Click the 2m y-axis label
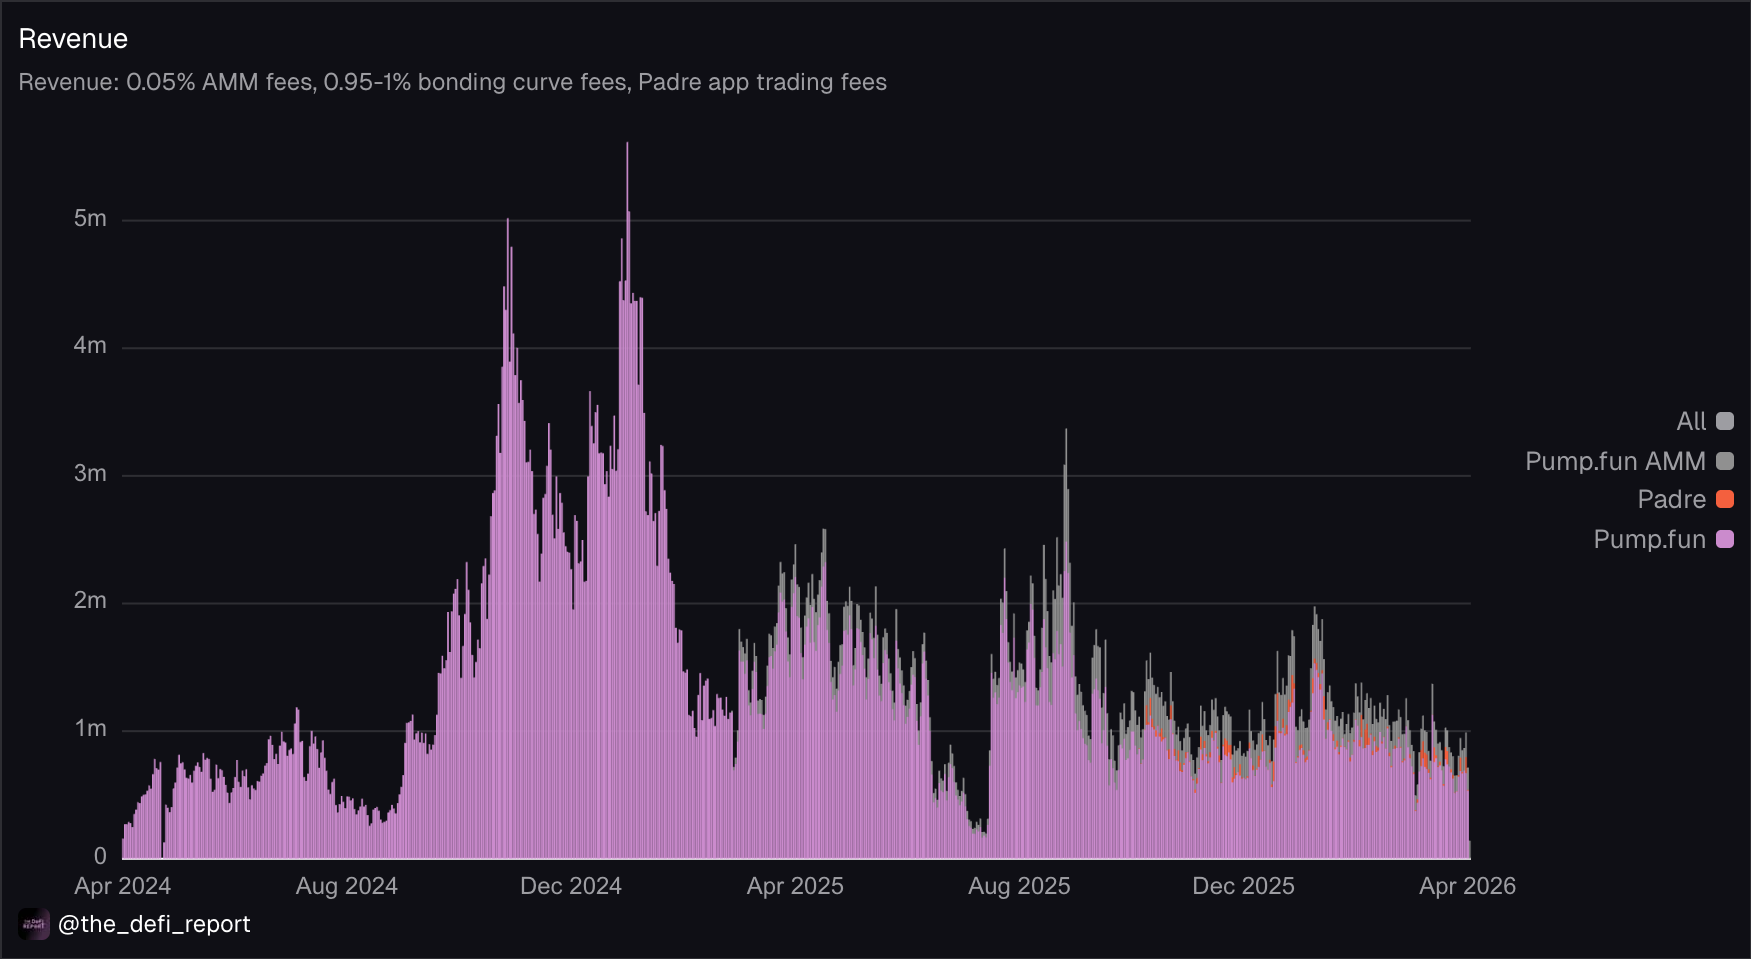1751x959 pixels. click(x=90, y=600)
